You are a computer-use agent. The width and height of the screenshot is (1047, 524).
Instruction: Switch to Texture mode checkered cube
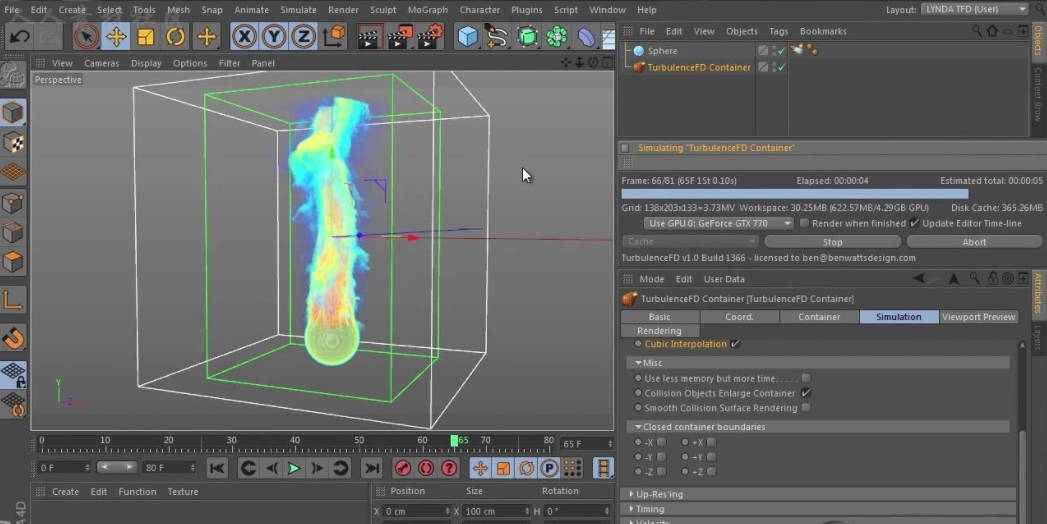pos(13,142)
